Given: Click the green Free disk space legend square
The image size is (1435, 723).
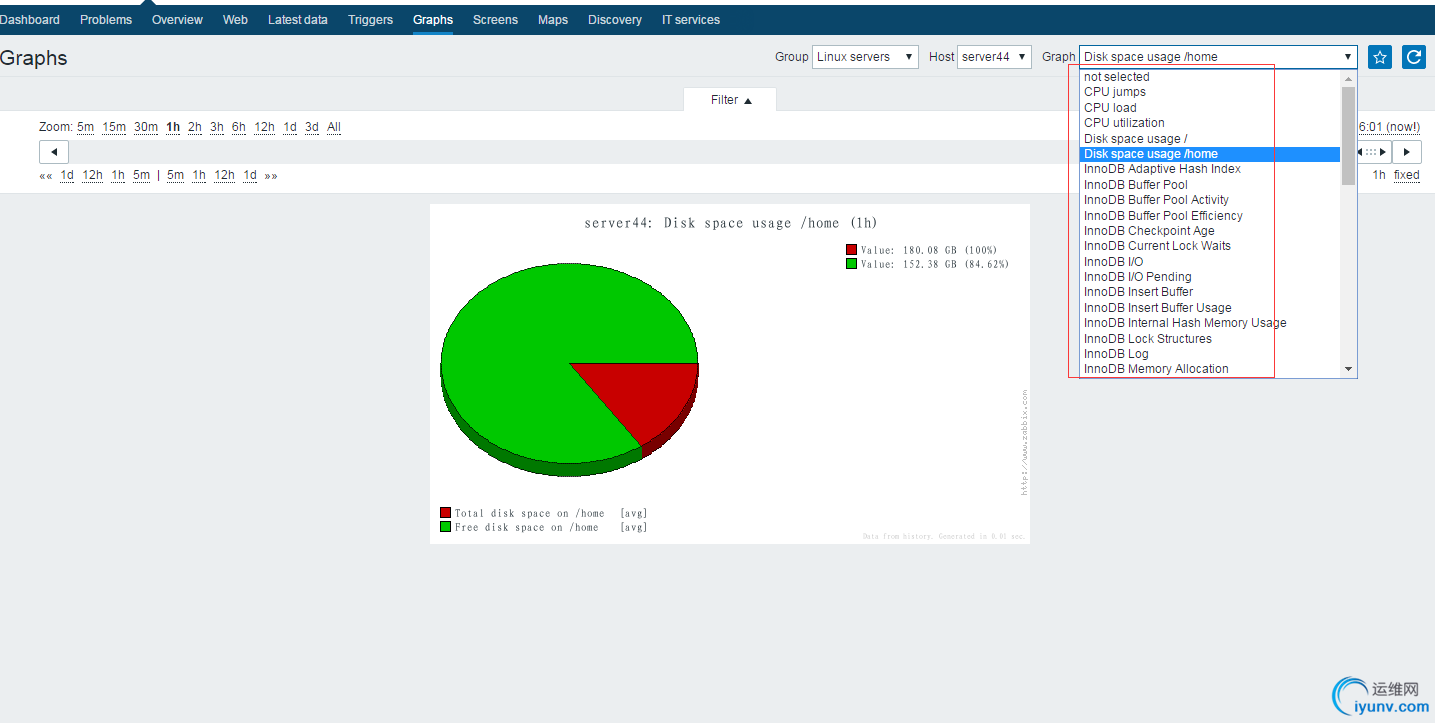Looking at the screenshot, I should coord(445,527).
